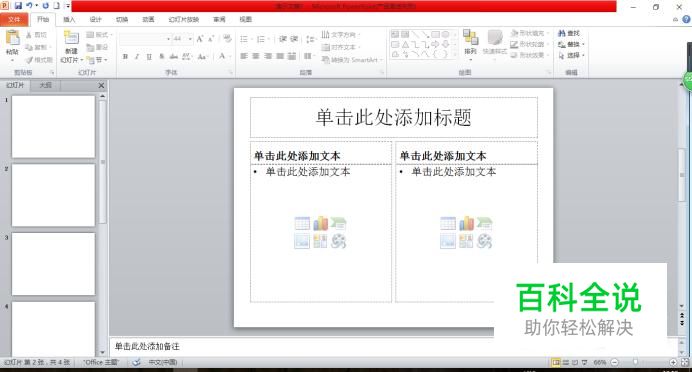Clear all text formatting

click(227, 39)
